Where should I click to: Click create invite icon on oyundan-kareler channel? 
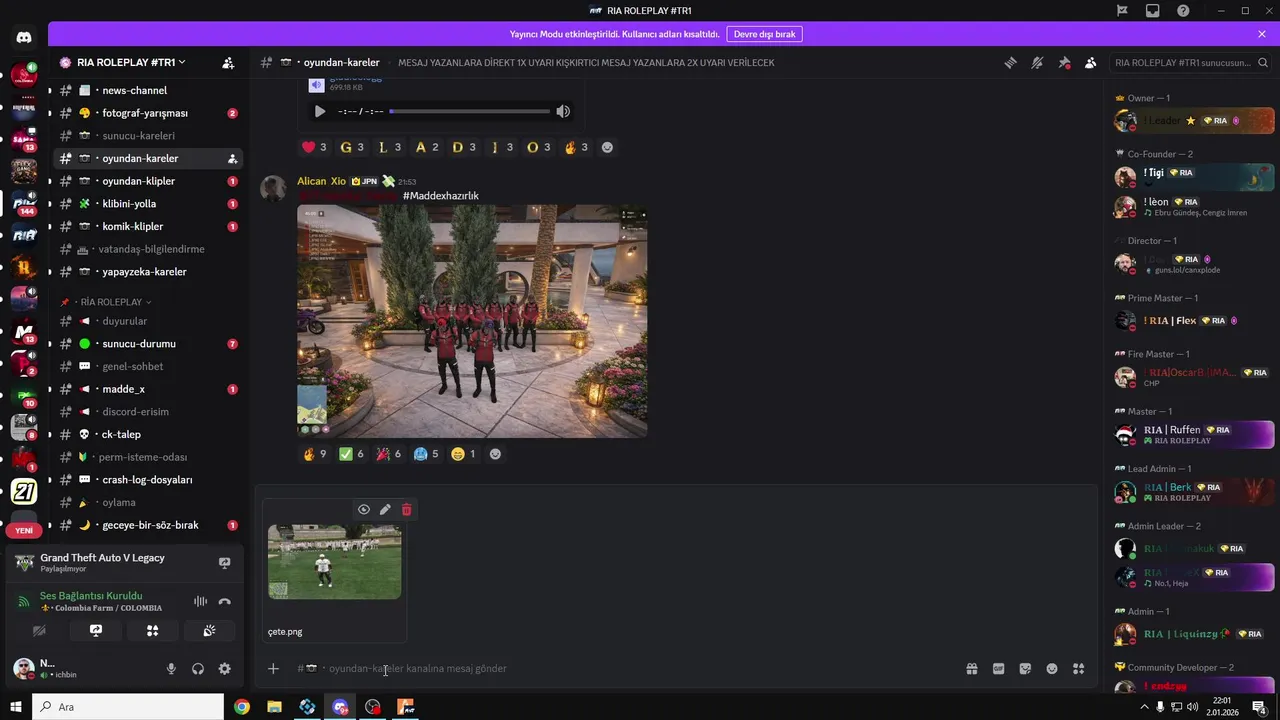click(x=232, y=158)
